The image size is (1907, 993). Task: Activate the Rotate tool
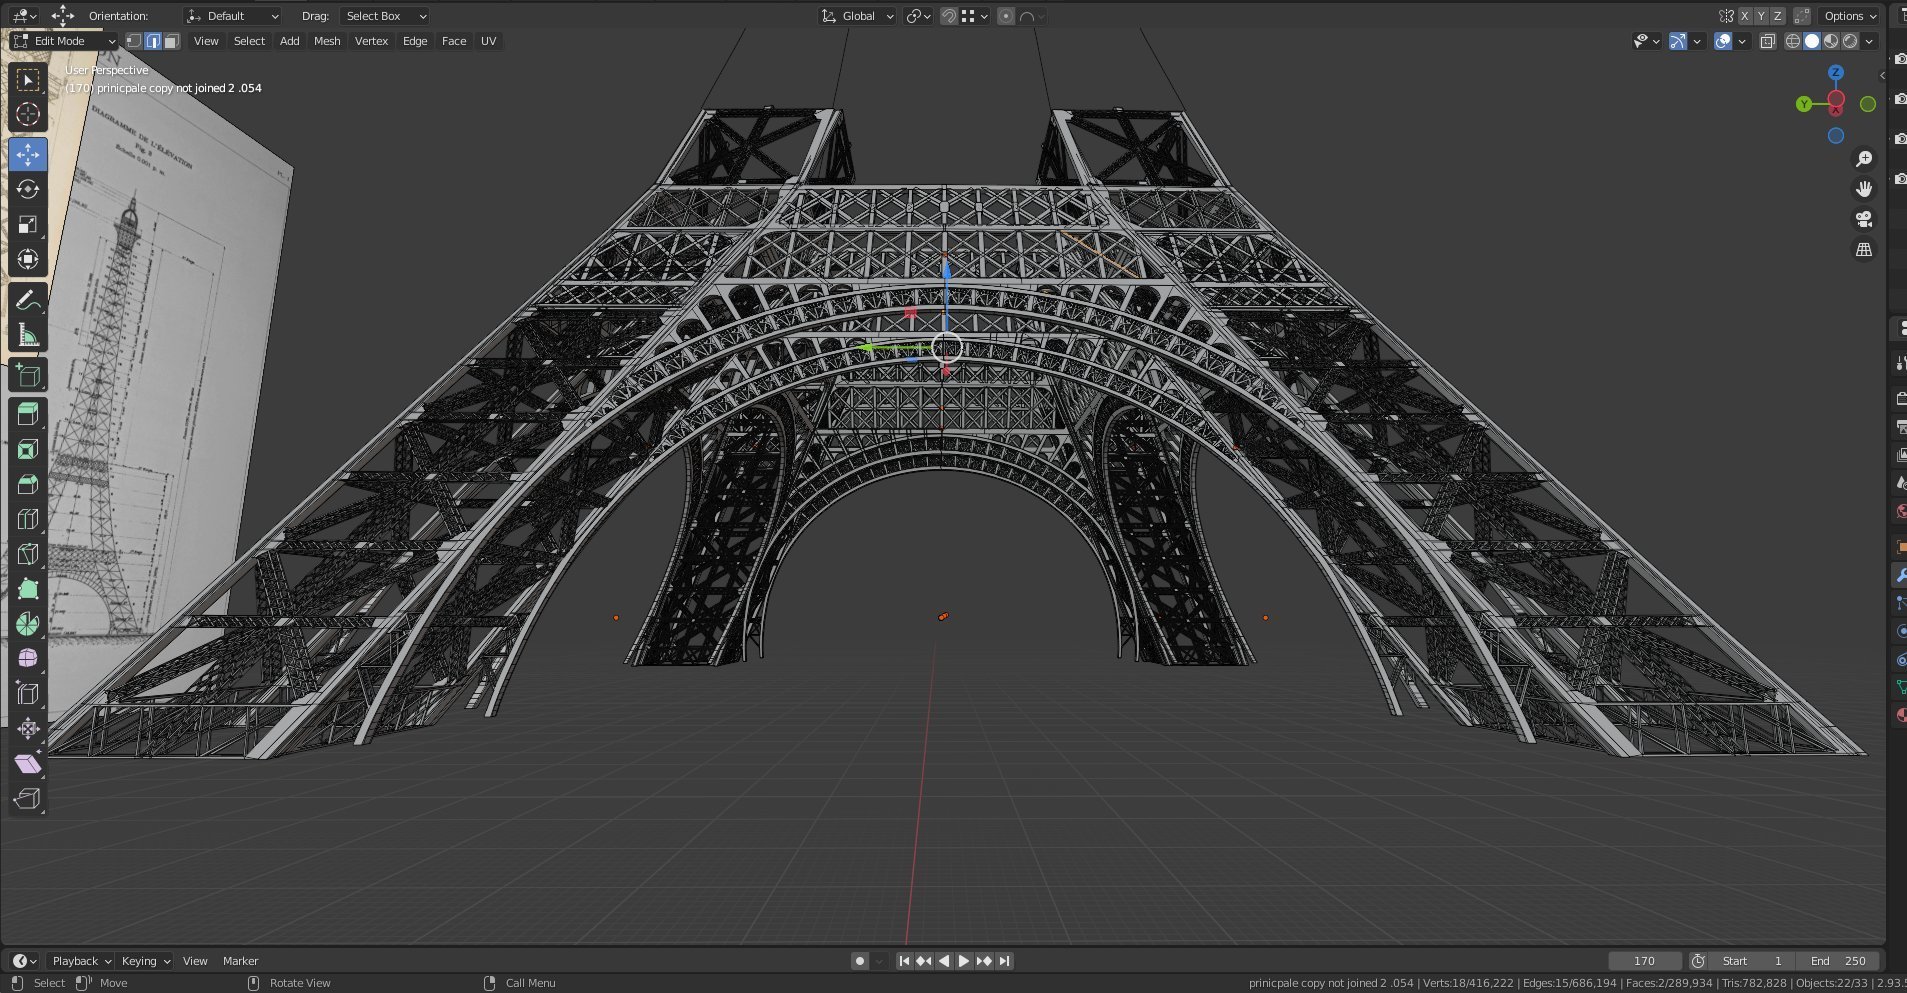28,189
